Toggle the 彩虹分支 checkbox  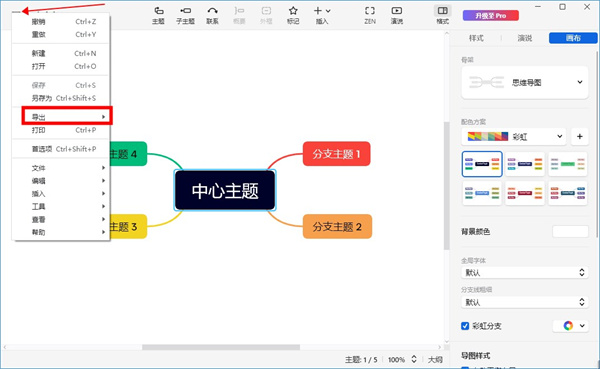click(x=465, y=326)
